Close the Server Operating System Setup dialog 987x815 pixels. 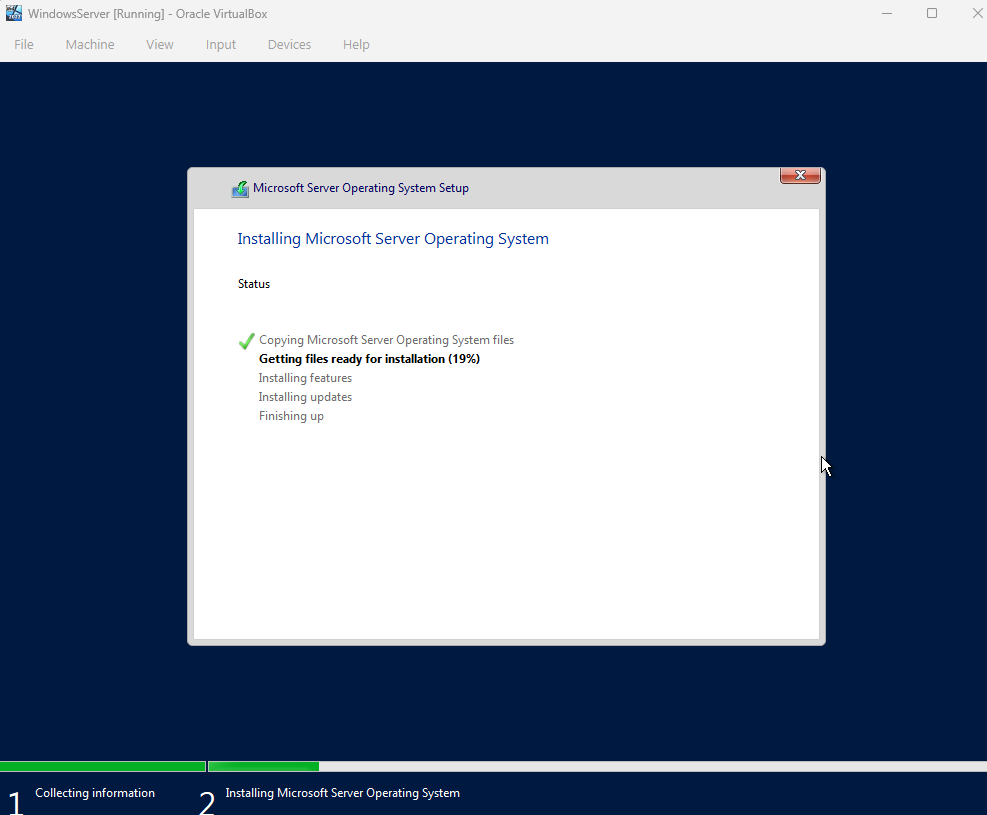[x=800, y=175]
